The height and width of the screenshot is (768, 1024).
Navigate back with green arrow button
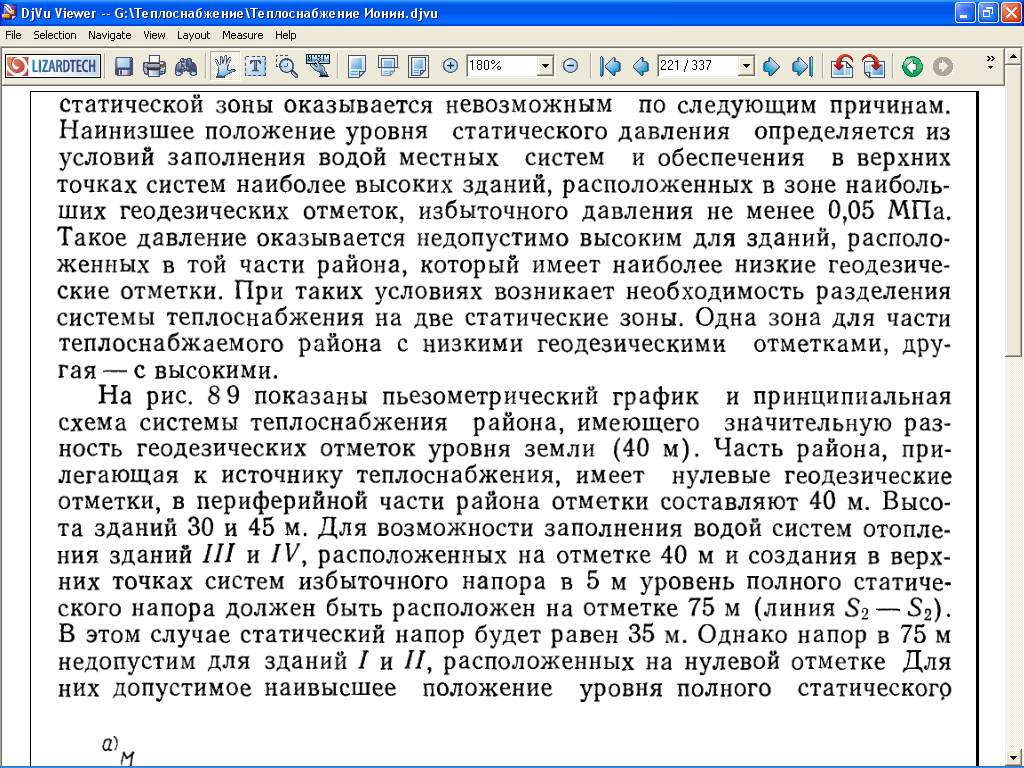(x=912, y=66)
